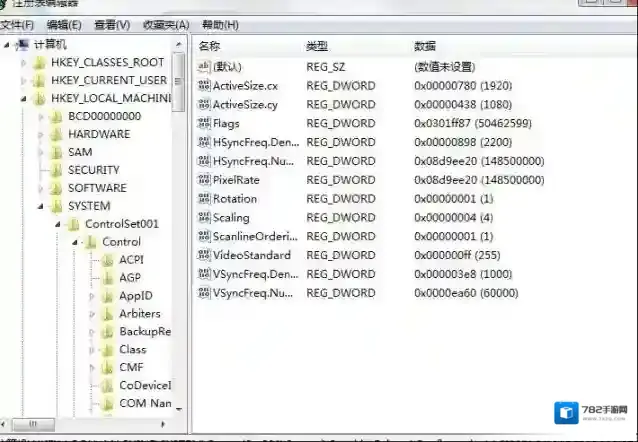This screenshot has width=638, height=442.
Task: Click the 名称 column header
Action: (210, 46)
